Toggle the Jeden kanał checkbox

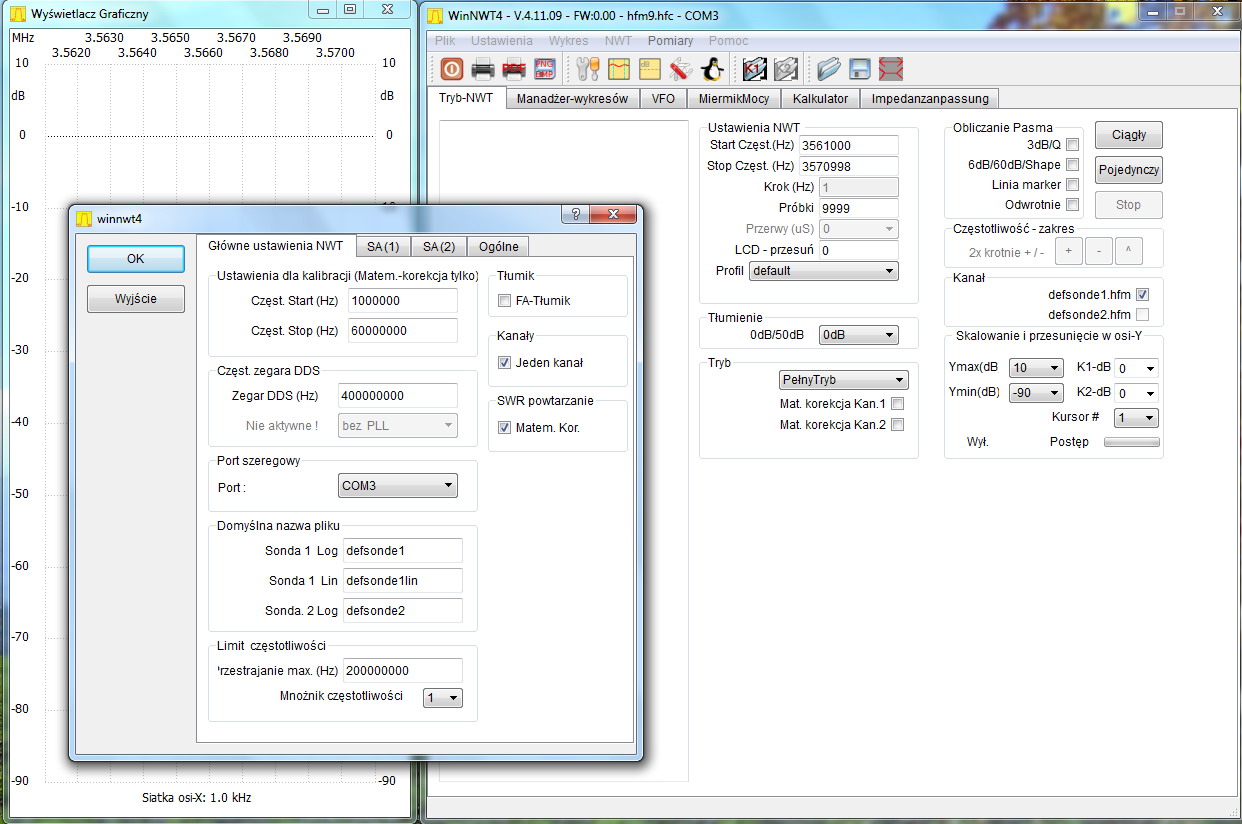pos(505,363)
